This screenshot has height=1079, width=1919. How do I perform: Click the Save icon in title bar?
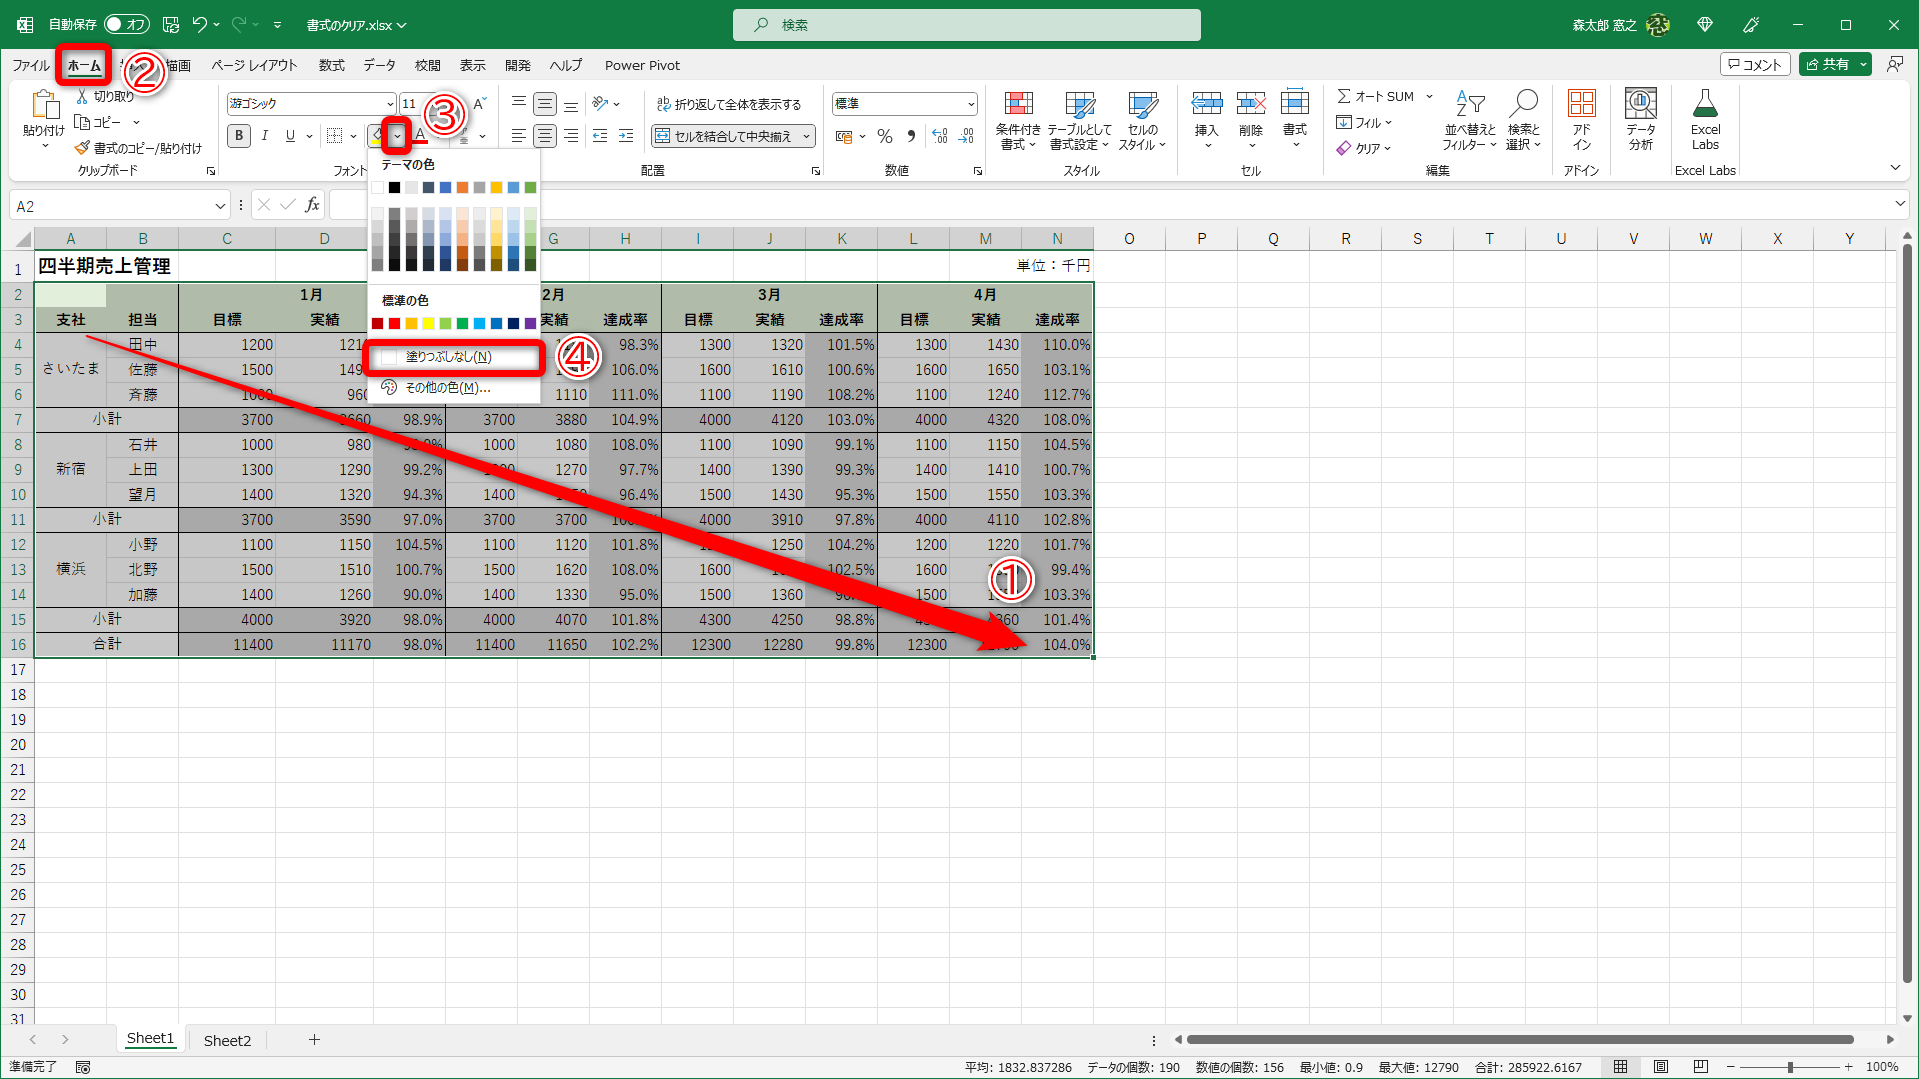pyautogui.click(x=171, y=24)
